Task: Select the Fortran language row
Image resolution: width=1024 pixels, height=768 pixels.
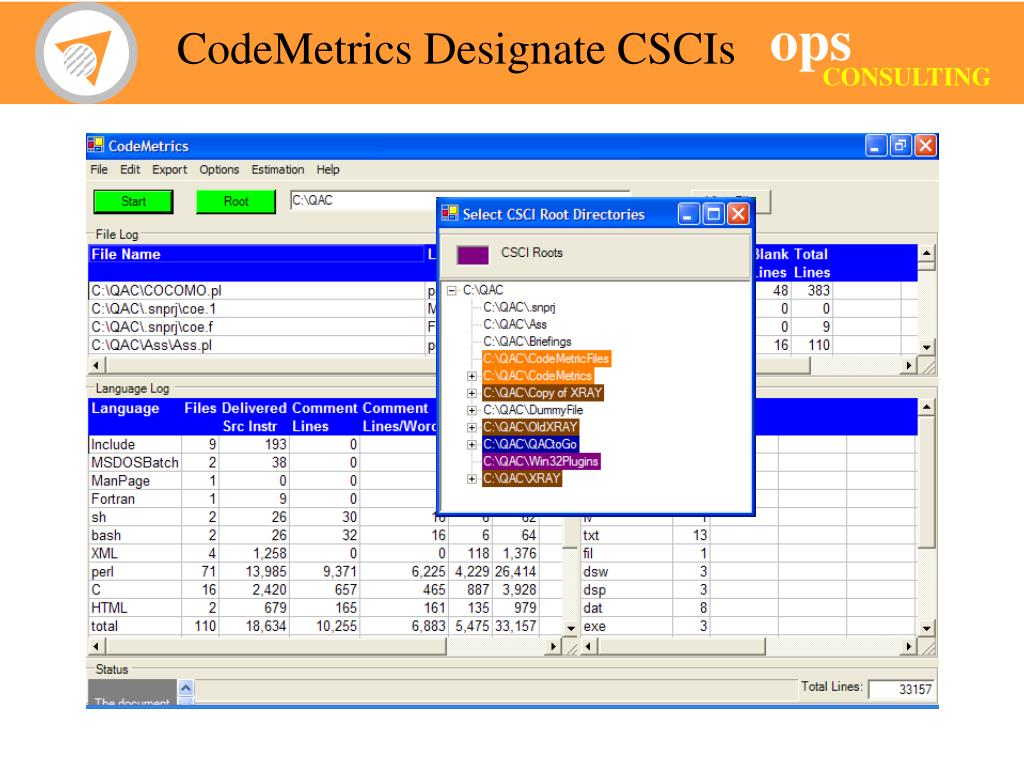Action: coord(264,500)
